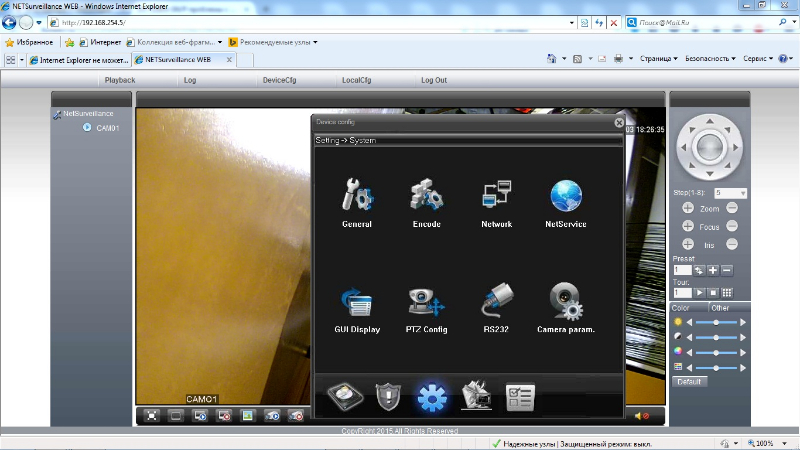Select CAM01 in the device tree
The width and height of the screenshot is (800, 450).
coord(107,128)
